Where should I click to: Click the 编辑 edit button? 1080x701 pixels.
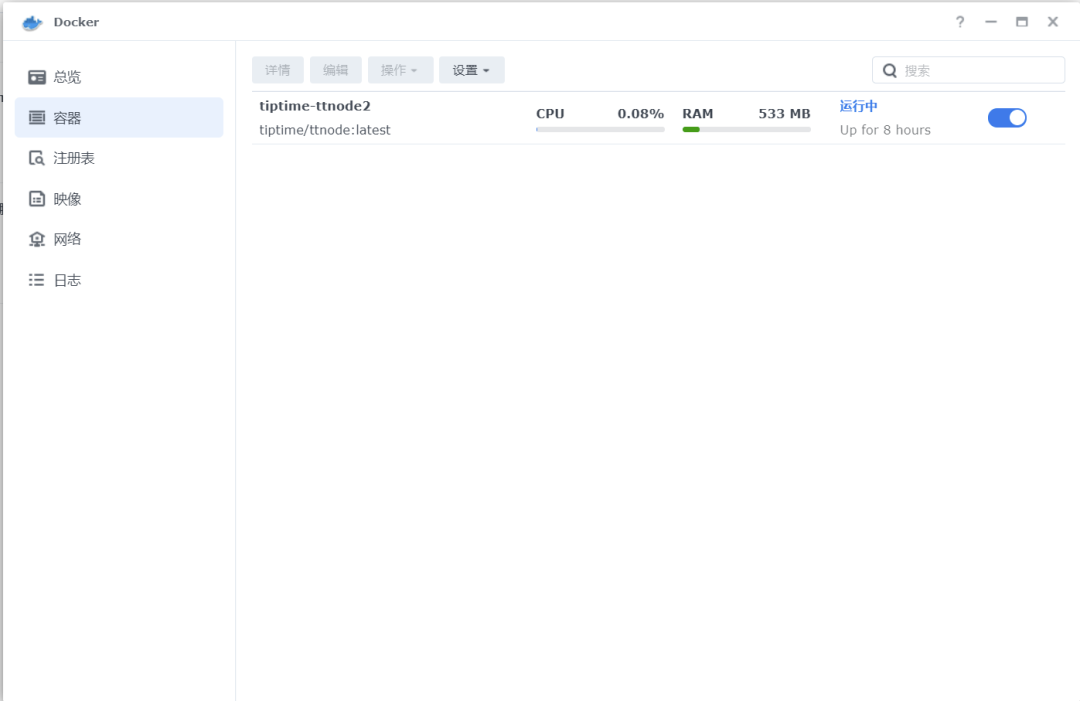click(x=335, y=70)
